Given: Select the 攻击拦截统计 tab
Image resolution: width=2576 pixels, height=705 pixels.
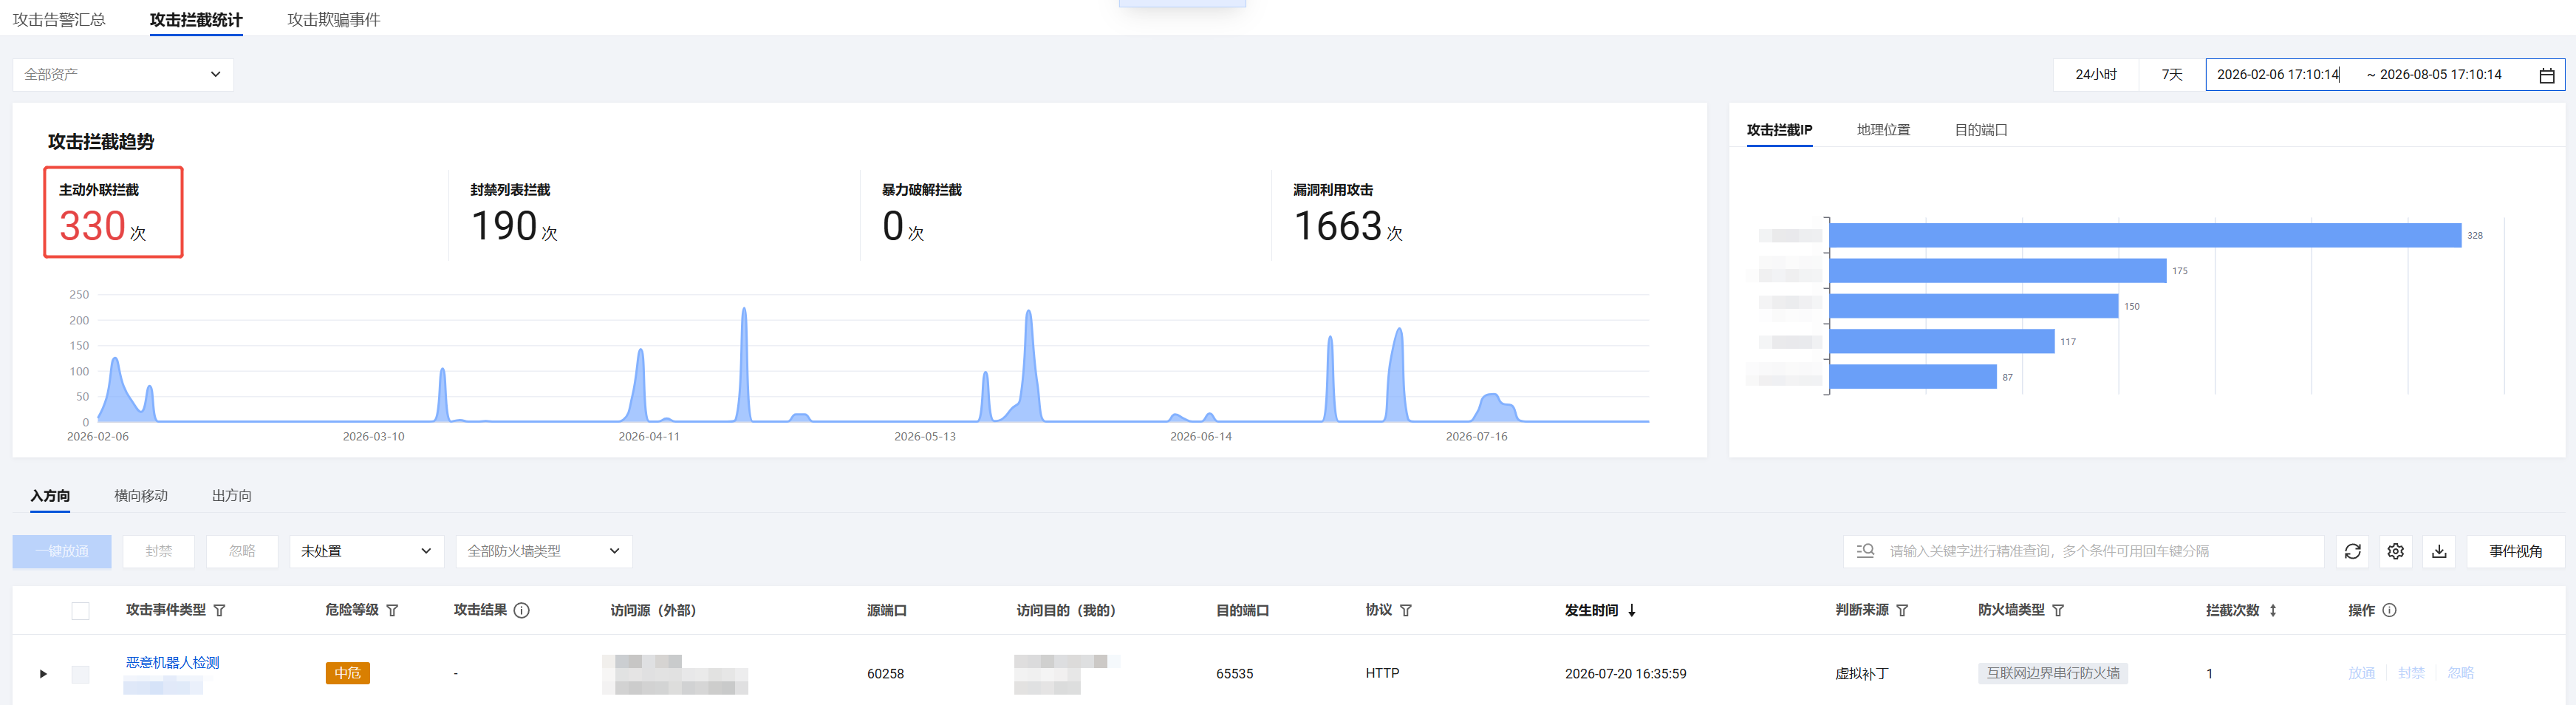Looking at the screenshot, I should click(196, 19).
